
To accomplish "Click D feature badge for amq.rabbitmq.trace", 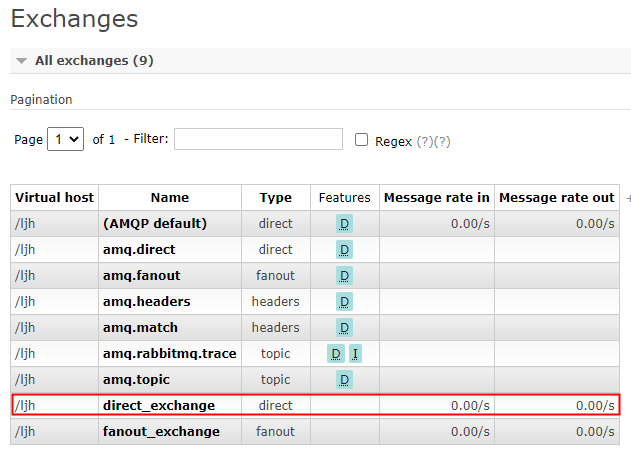I will click(x=336, y=354).
